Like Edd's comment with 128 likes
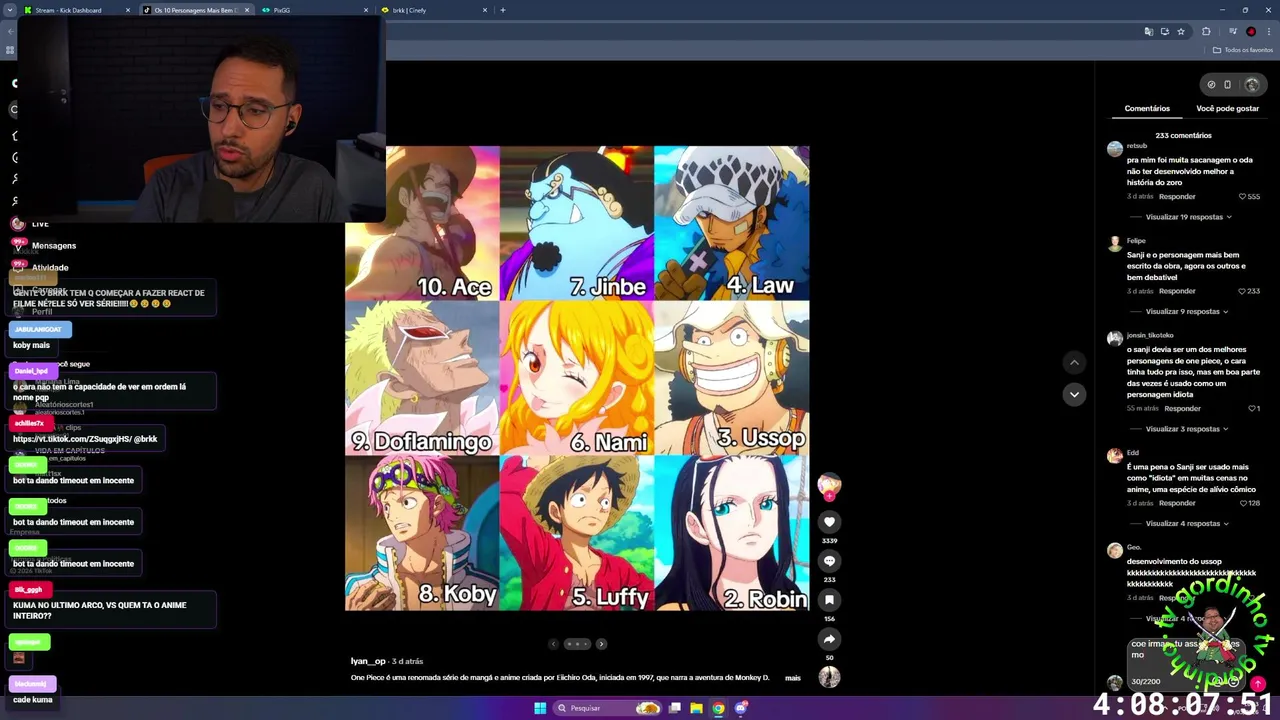The width and height of the screenshot is (1280, 720). [1243, 503]
